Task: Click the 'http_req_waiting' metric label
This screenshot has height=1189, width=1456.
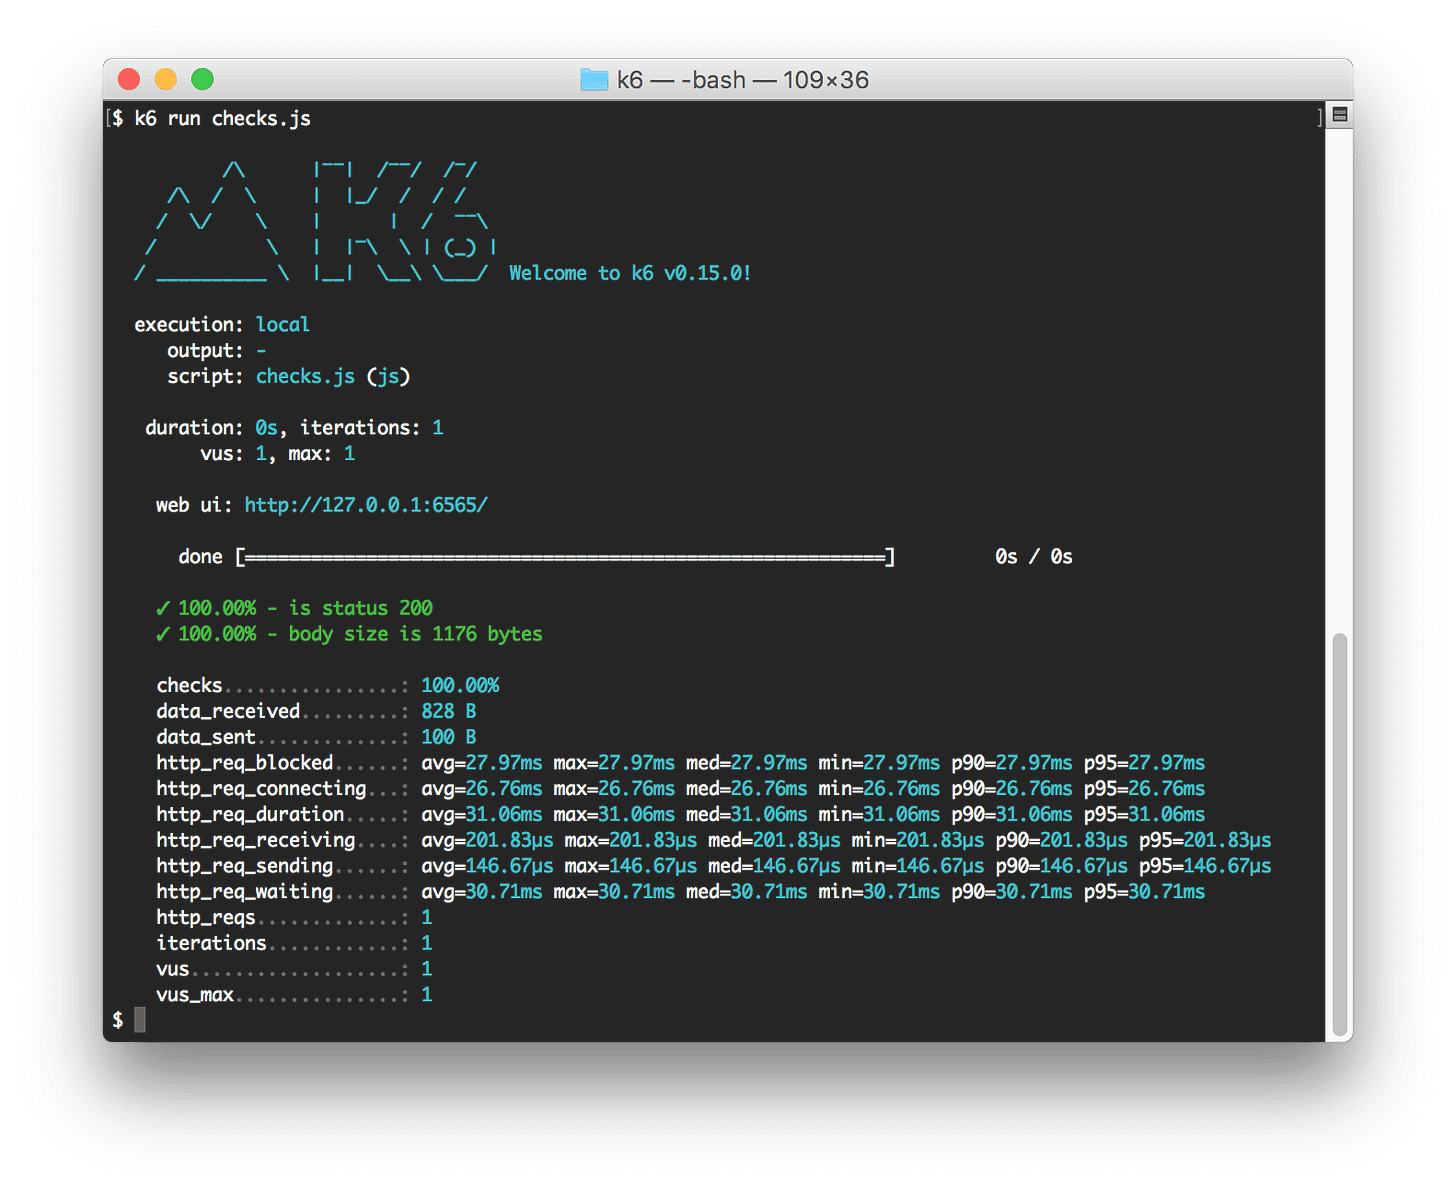Action: pos(245,892)
